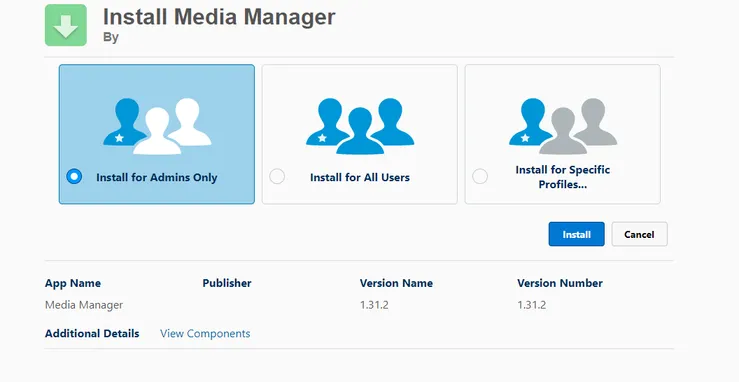Click the green download package icon

click(x=66, y=25)
